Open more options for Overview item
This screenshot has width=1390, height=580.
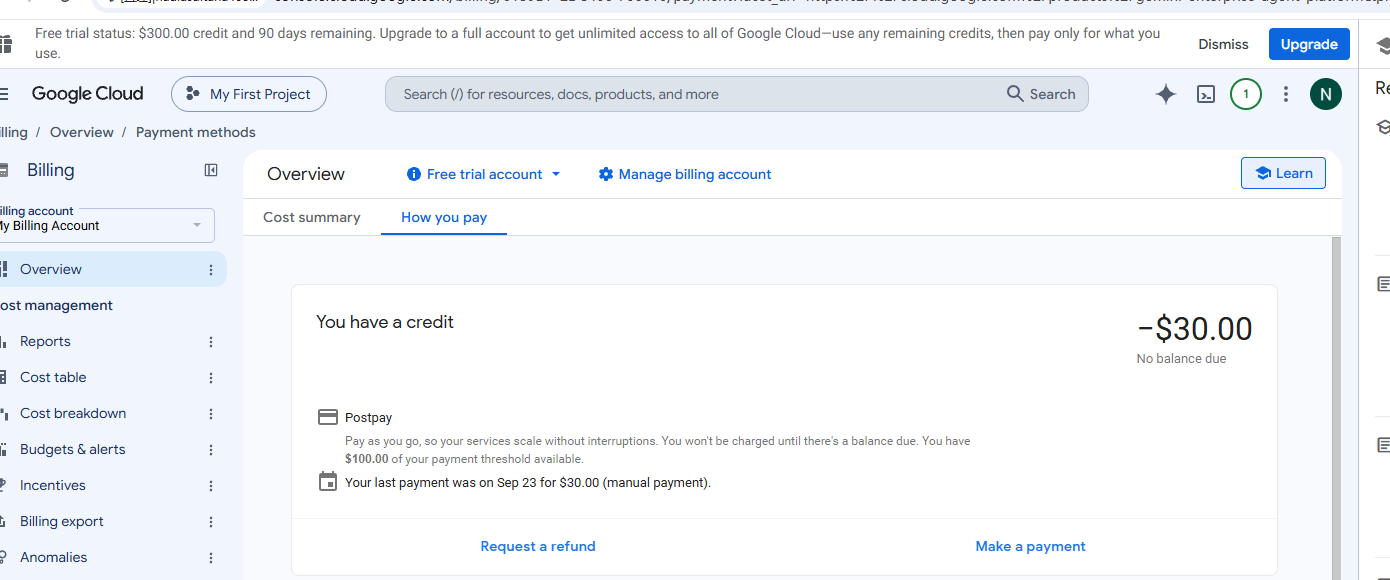(x=211, y=269)
